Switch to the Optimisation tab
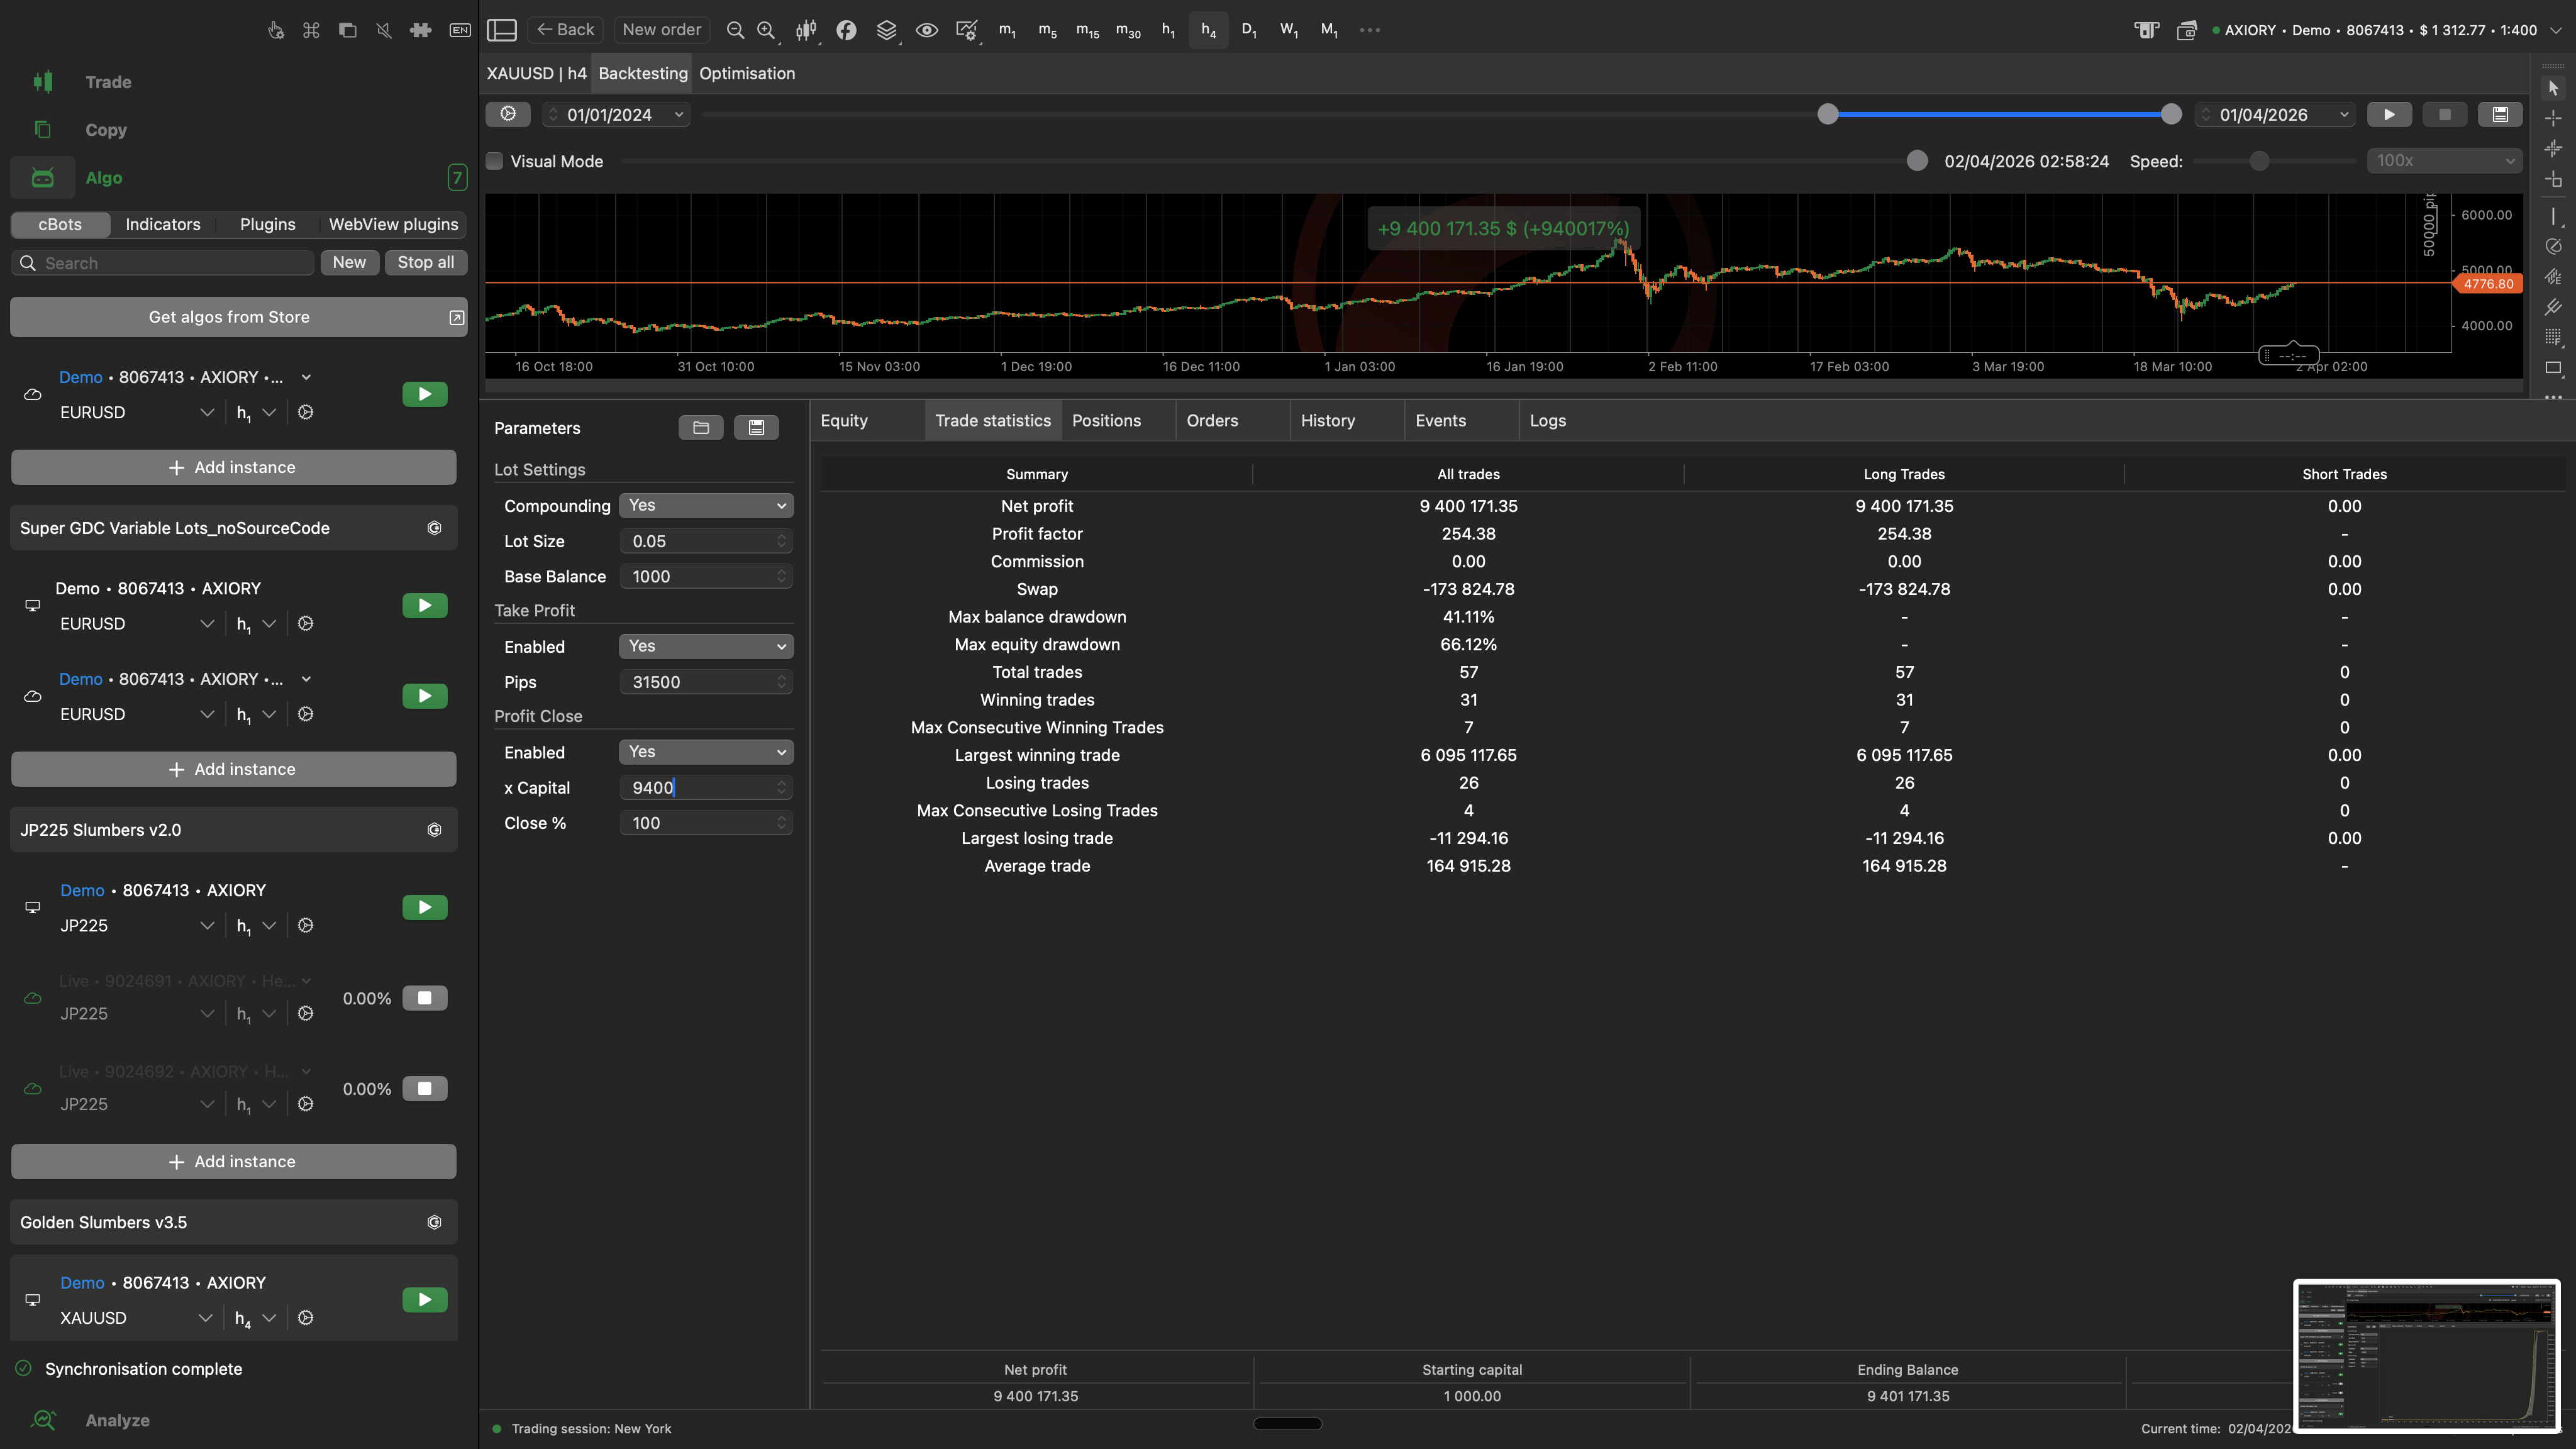The width and height of the screenshot is (2576, 1449). point(747,73)
